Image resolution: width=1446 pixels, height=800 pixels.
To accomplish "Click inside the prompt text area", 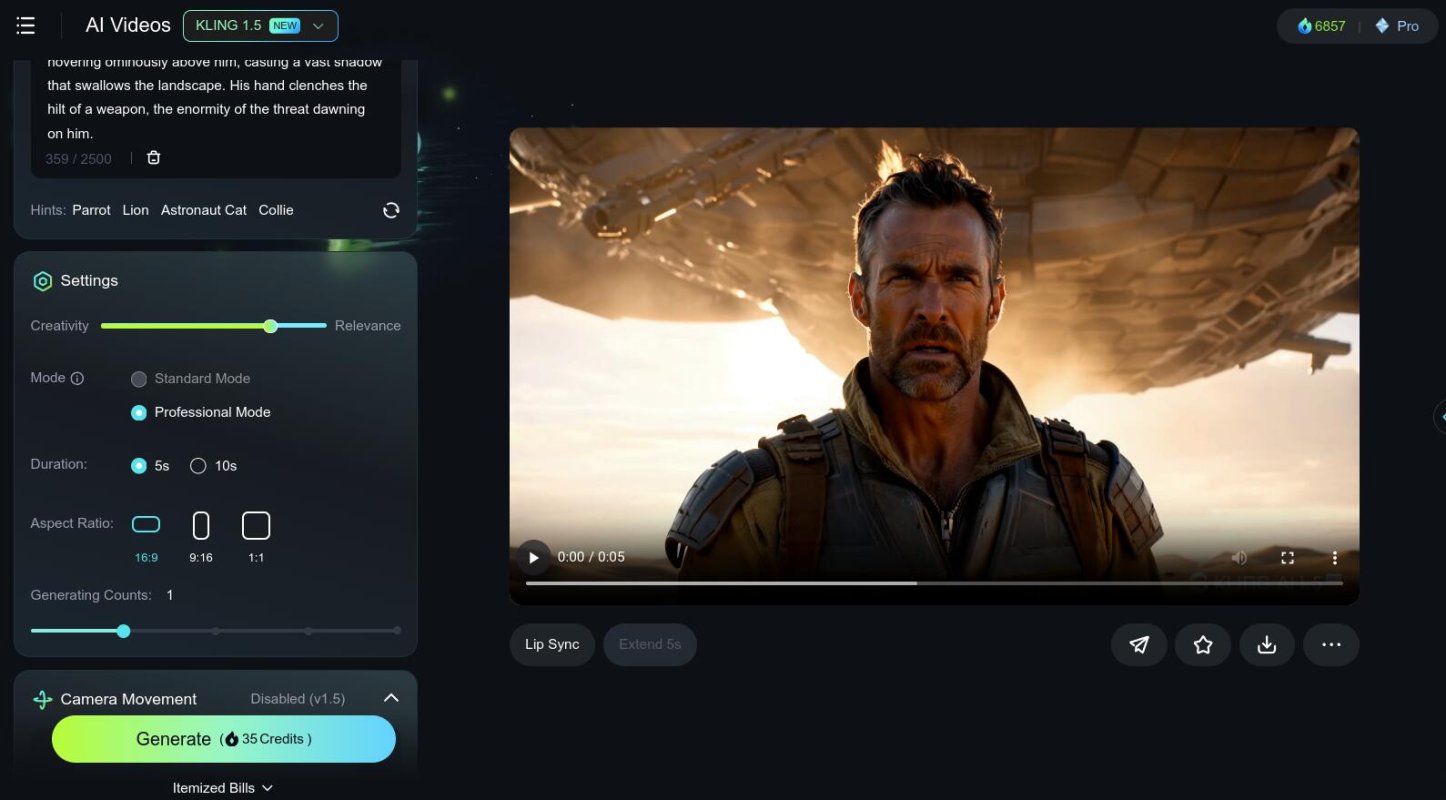I will point(215,98).
